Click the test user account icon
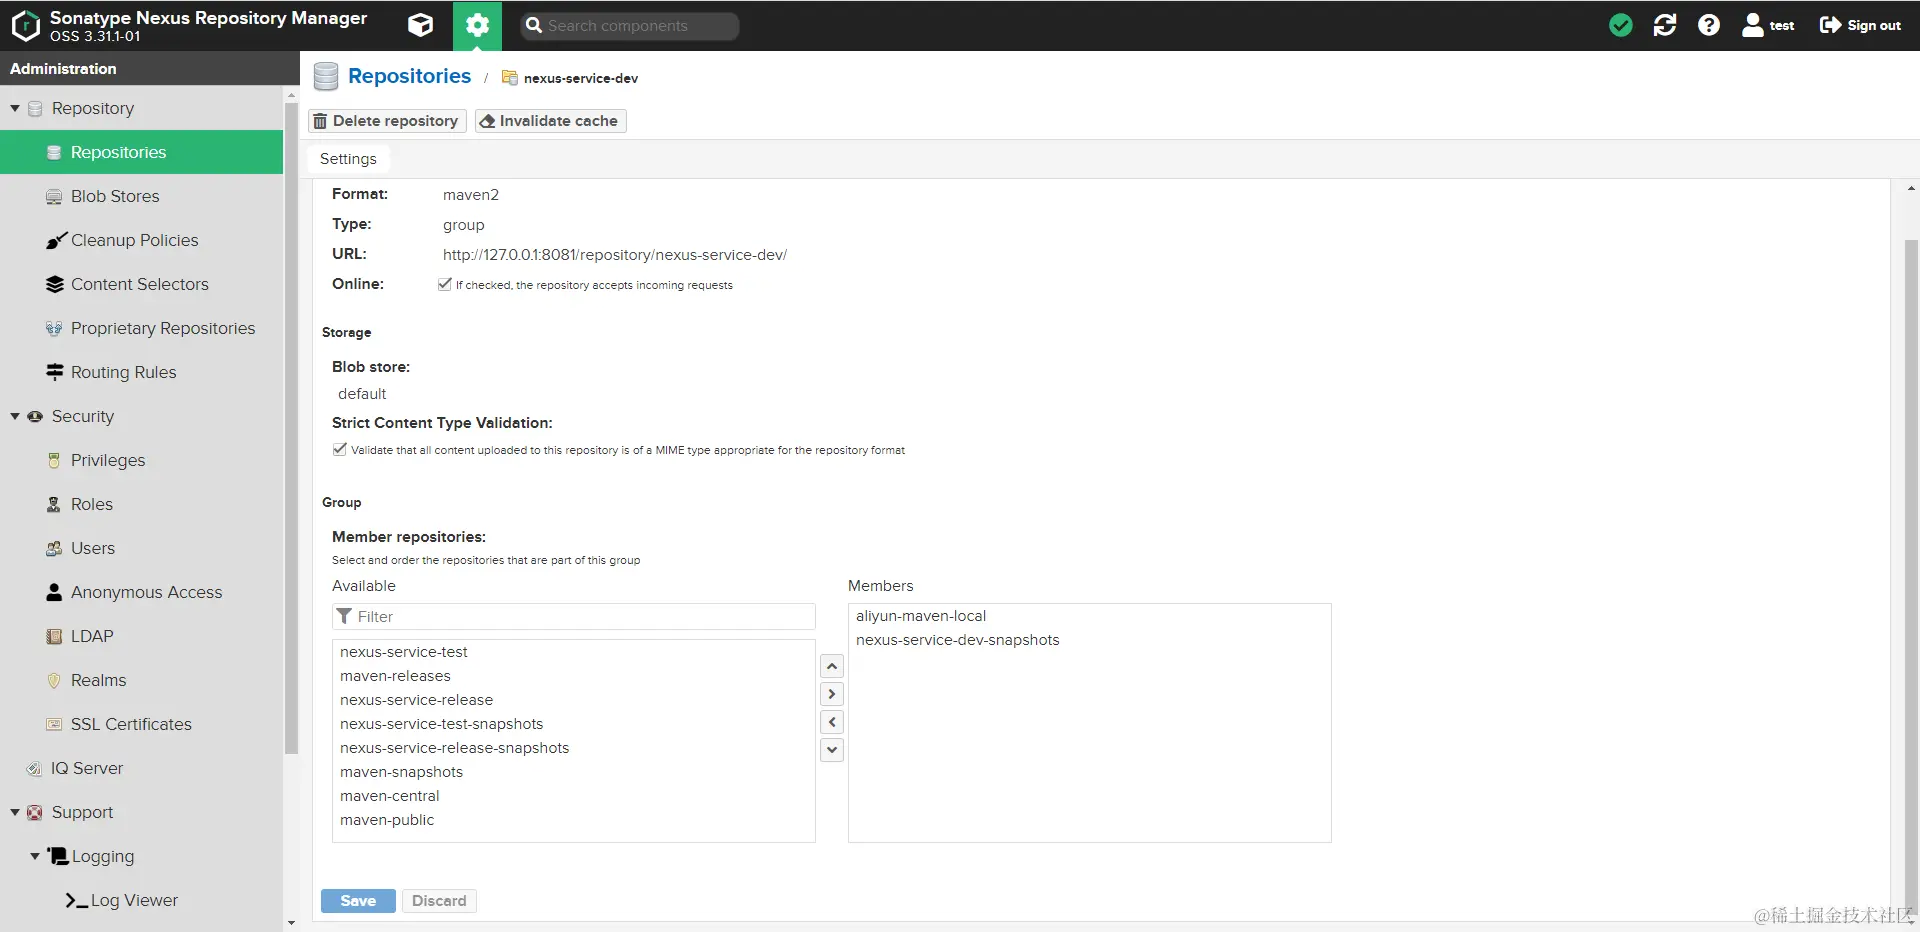The image size is (1920, 932). point(1767,25)
